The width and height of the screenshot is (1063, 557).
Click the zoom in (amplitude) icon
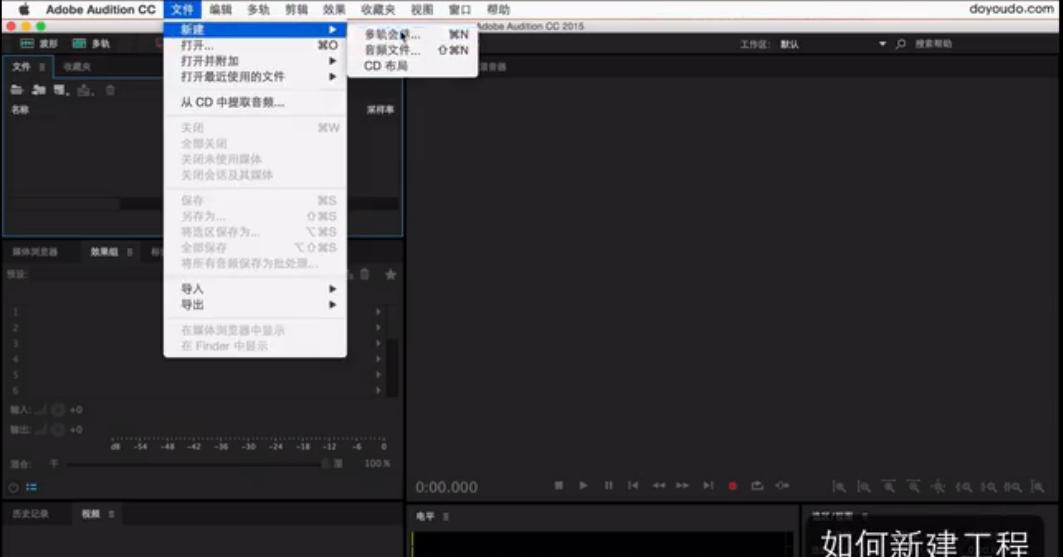point(839,487)
